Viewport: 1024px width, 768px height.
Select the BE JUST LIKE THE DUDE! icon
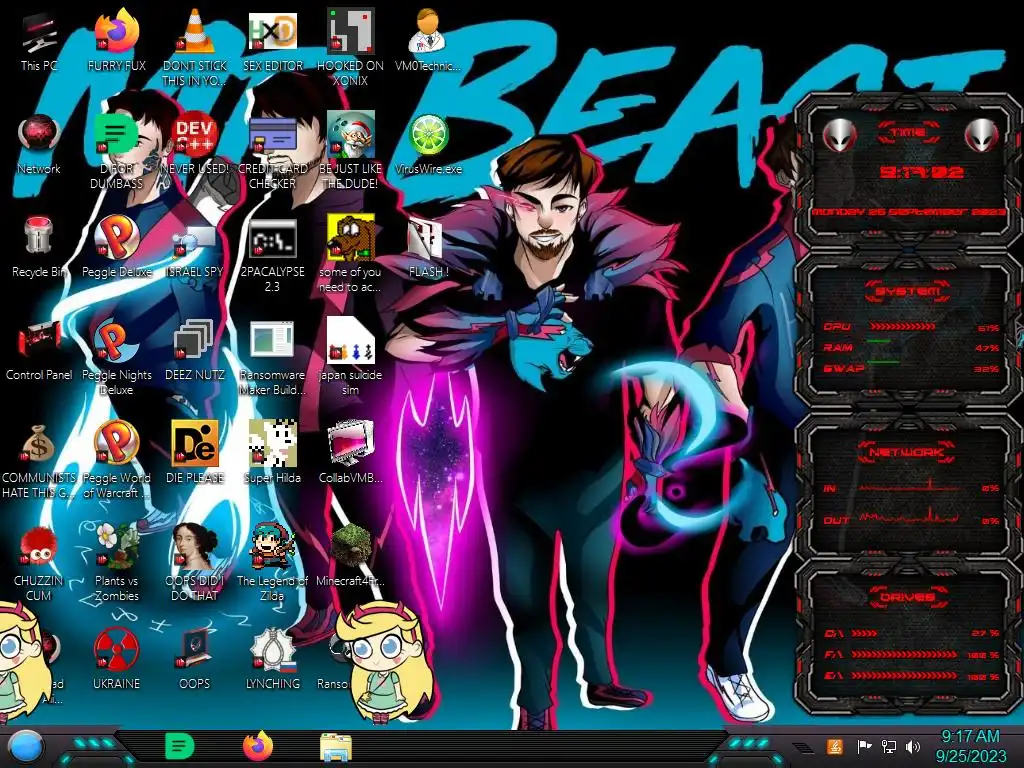point(350,152)
